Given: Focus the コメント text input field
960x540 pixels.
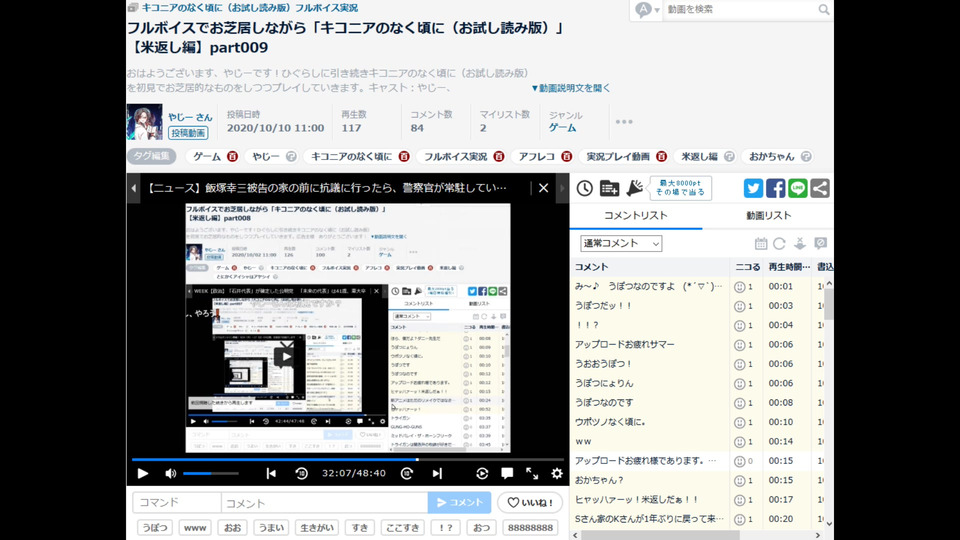Looking at the screenshot, I should (x=324, y=503).
